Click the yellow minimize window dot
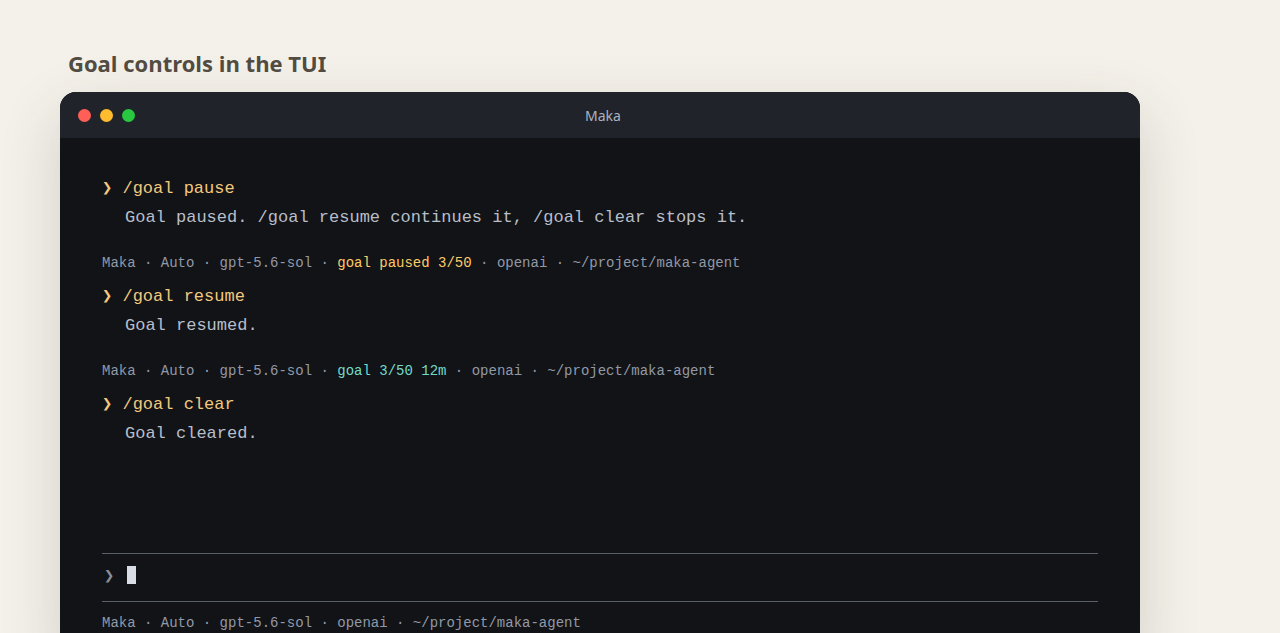Viewport: 1280px width, 633px height. pyautogui.click(x=106, y=116)
